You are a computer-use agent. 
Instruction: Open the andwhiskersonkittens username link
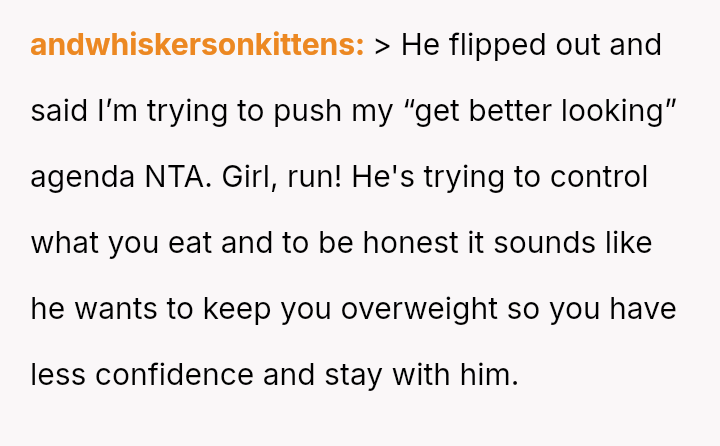pyautogui.click(x=197, y=46)
